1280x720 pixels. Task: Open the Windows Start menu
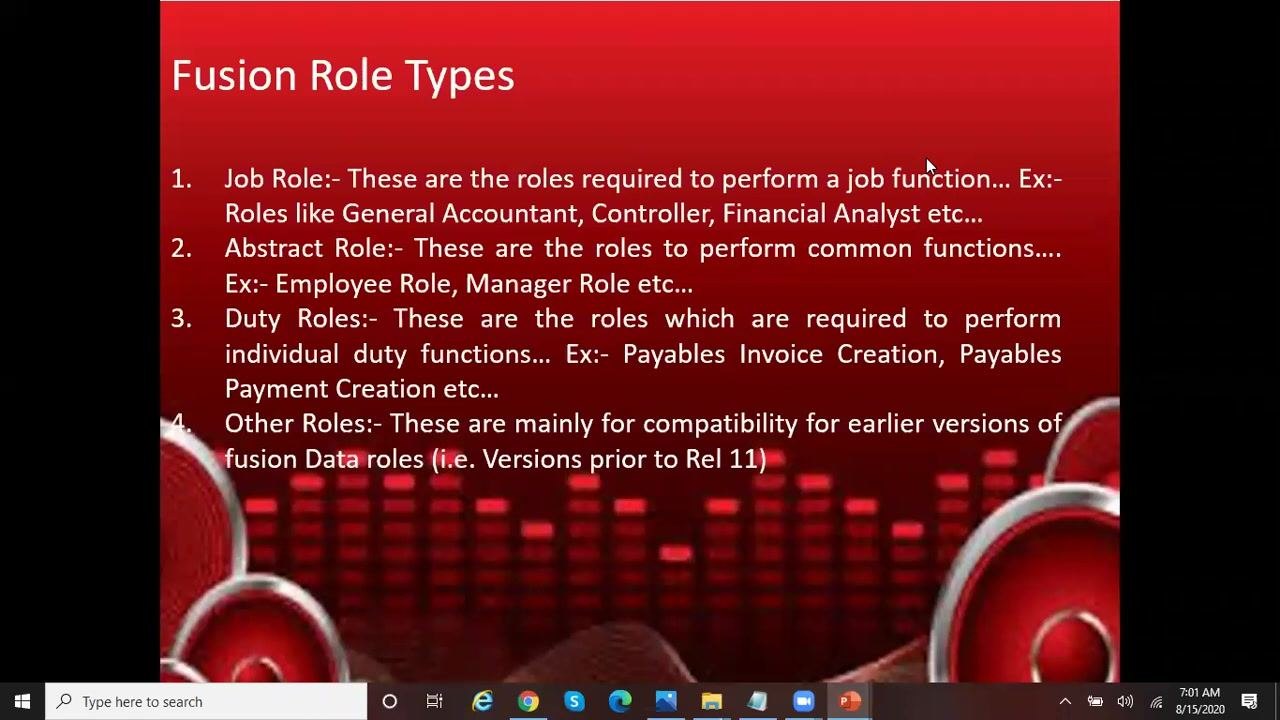[x=22, y=702]
